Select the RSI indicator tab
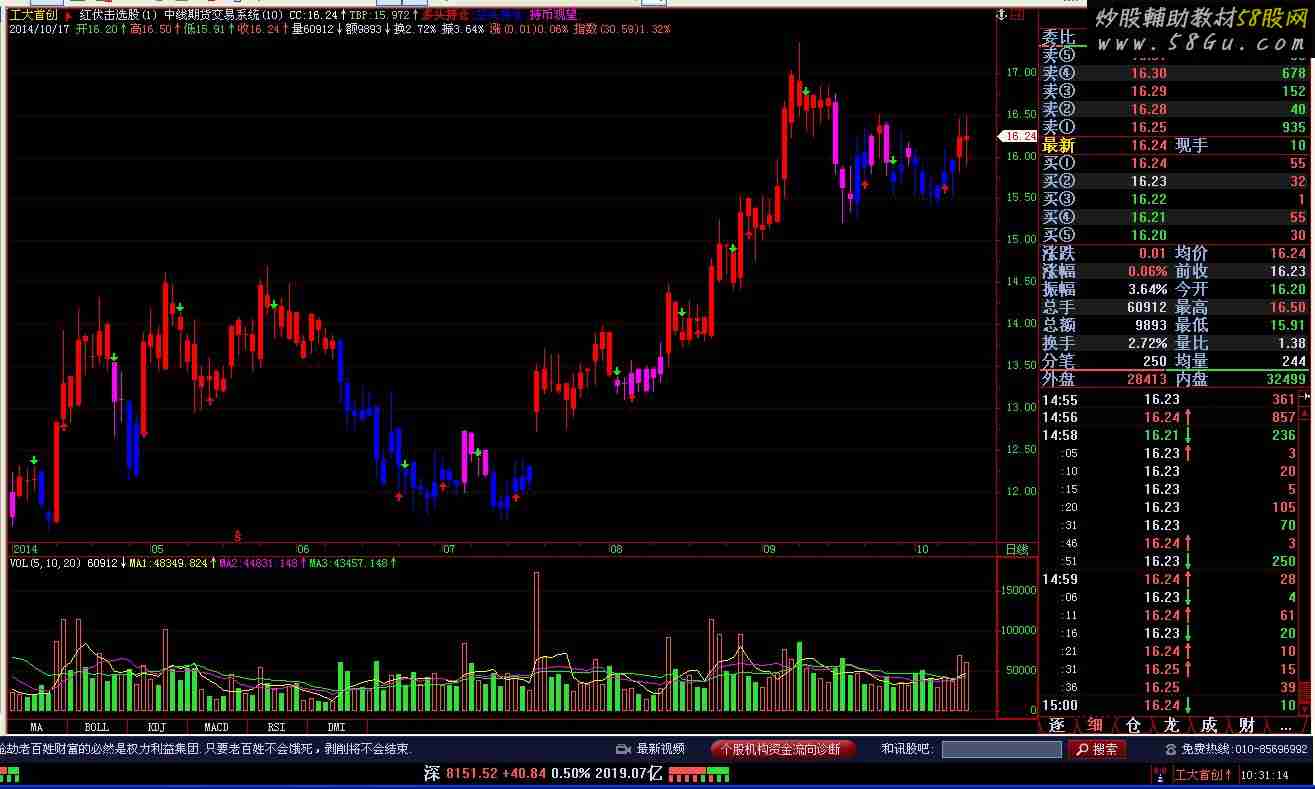1315x789 pixels. coord(276,727)
